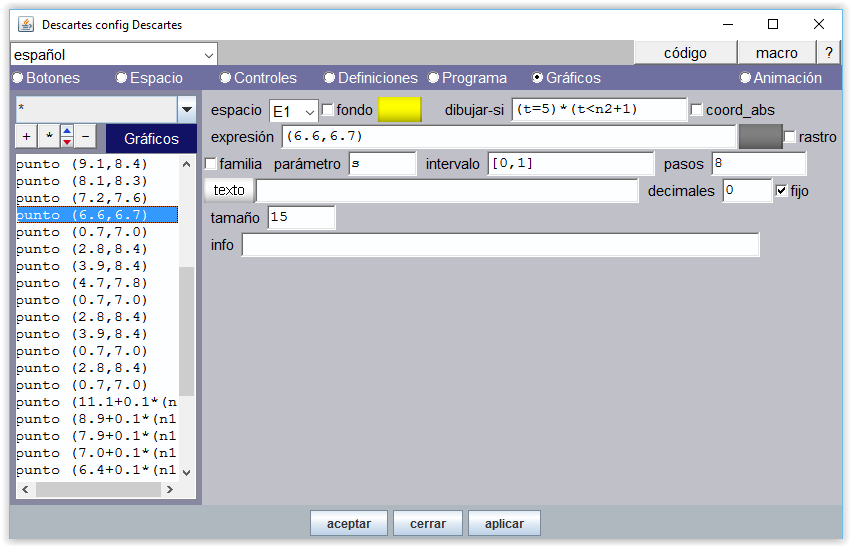Switch to the Controles section
Image resolution: width=851 pixels, height=547 pixels.
pos(226,78)
